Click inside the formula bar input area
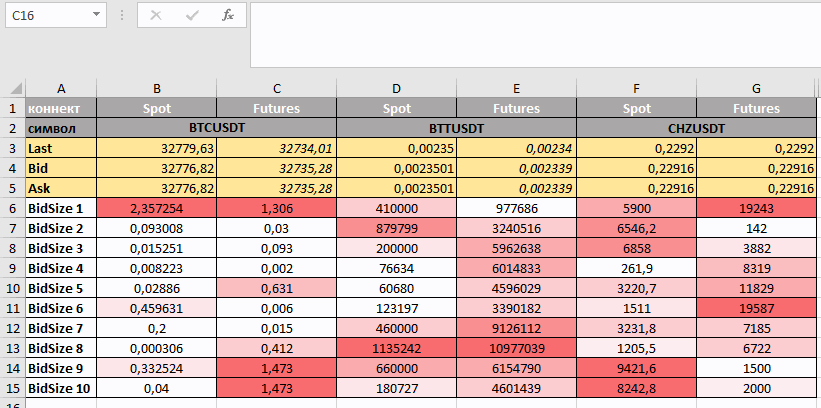 [x=530, y=34]
